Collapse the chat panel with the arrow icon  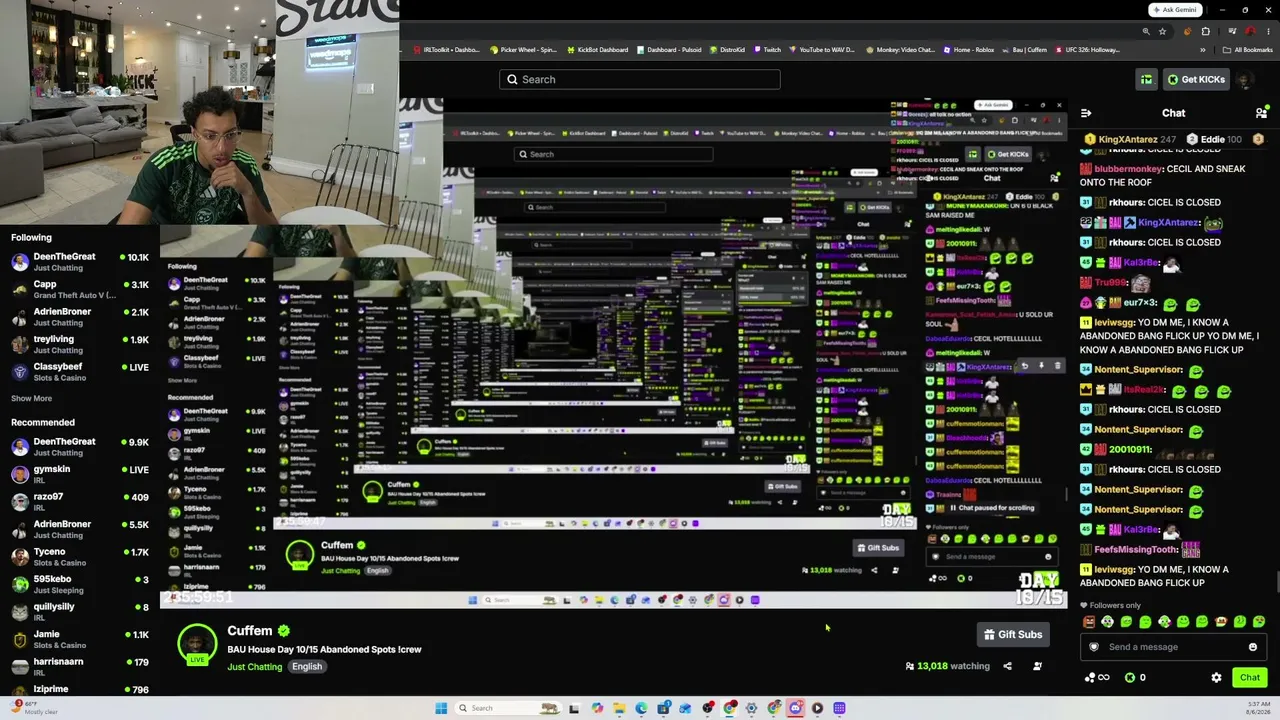point(1086,113)
